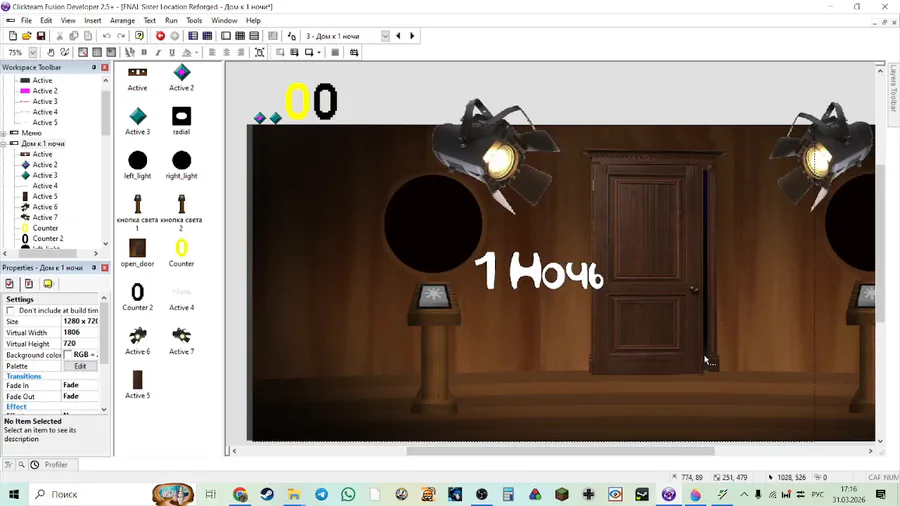Select Counter 2 in workspace tree
Viewport: 900px width, 506px height.
[x=48, y=239]
